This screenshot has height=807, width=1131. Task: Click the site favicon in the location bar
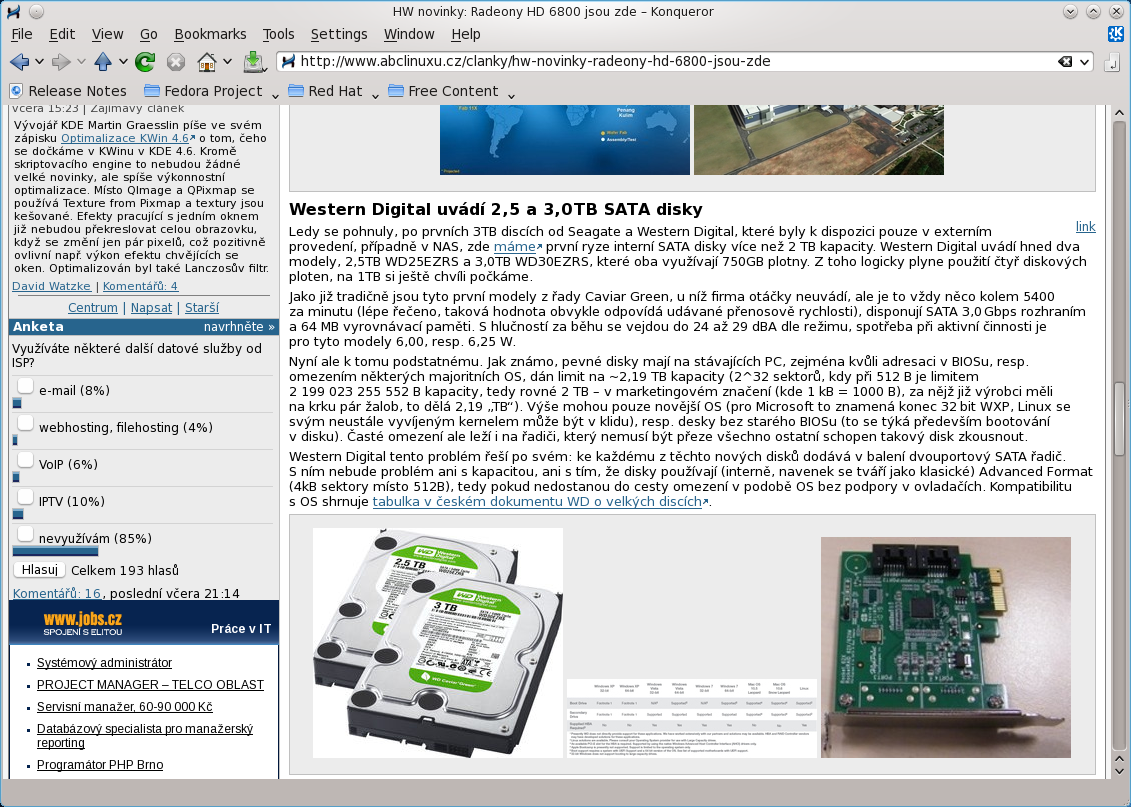(289, 61)
